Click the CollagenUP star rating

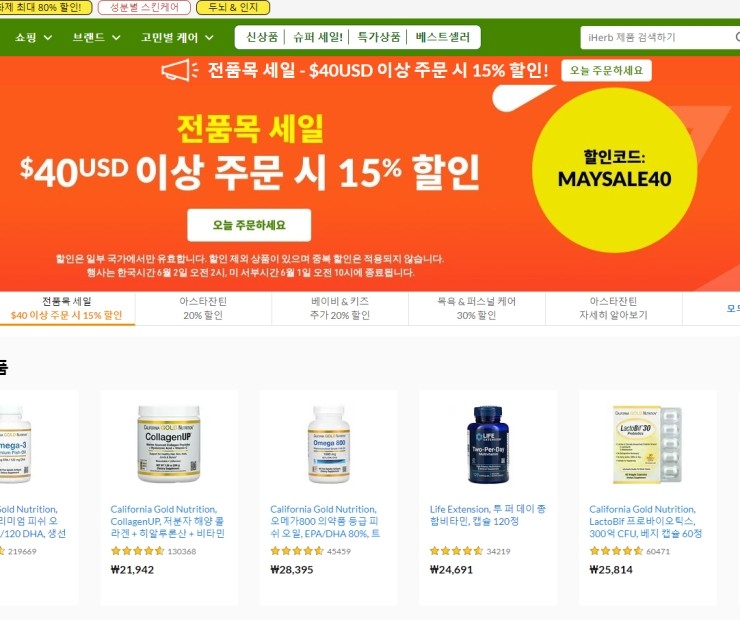[137, 551]
